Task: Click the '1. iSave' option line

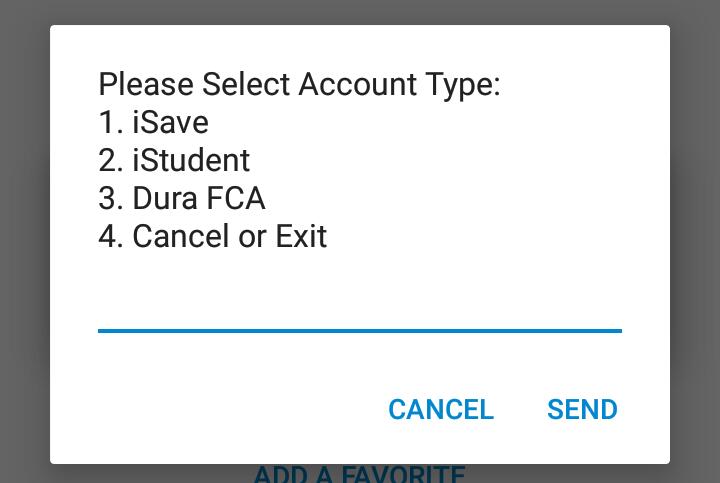Action: click(153, 122)
